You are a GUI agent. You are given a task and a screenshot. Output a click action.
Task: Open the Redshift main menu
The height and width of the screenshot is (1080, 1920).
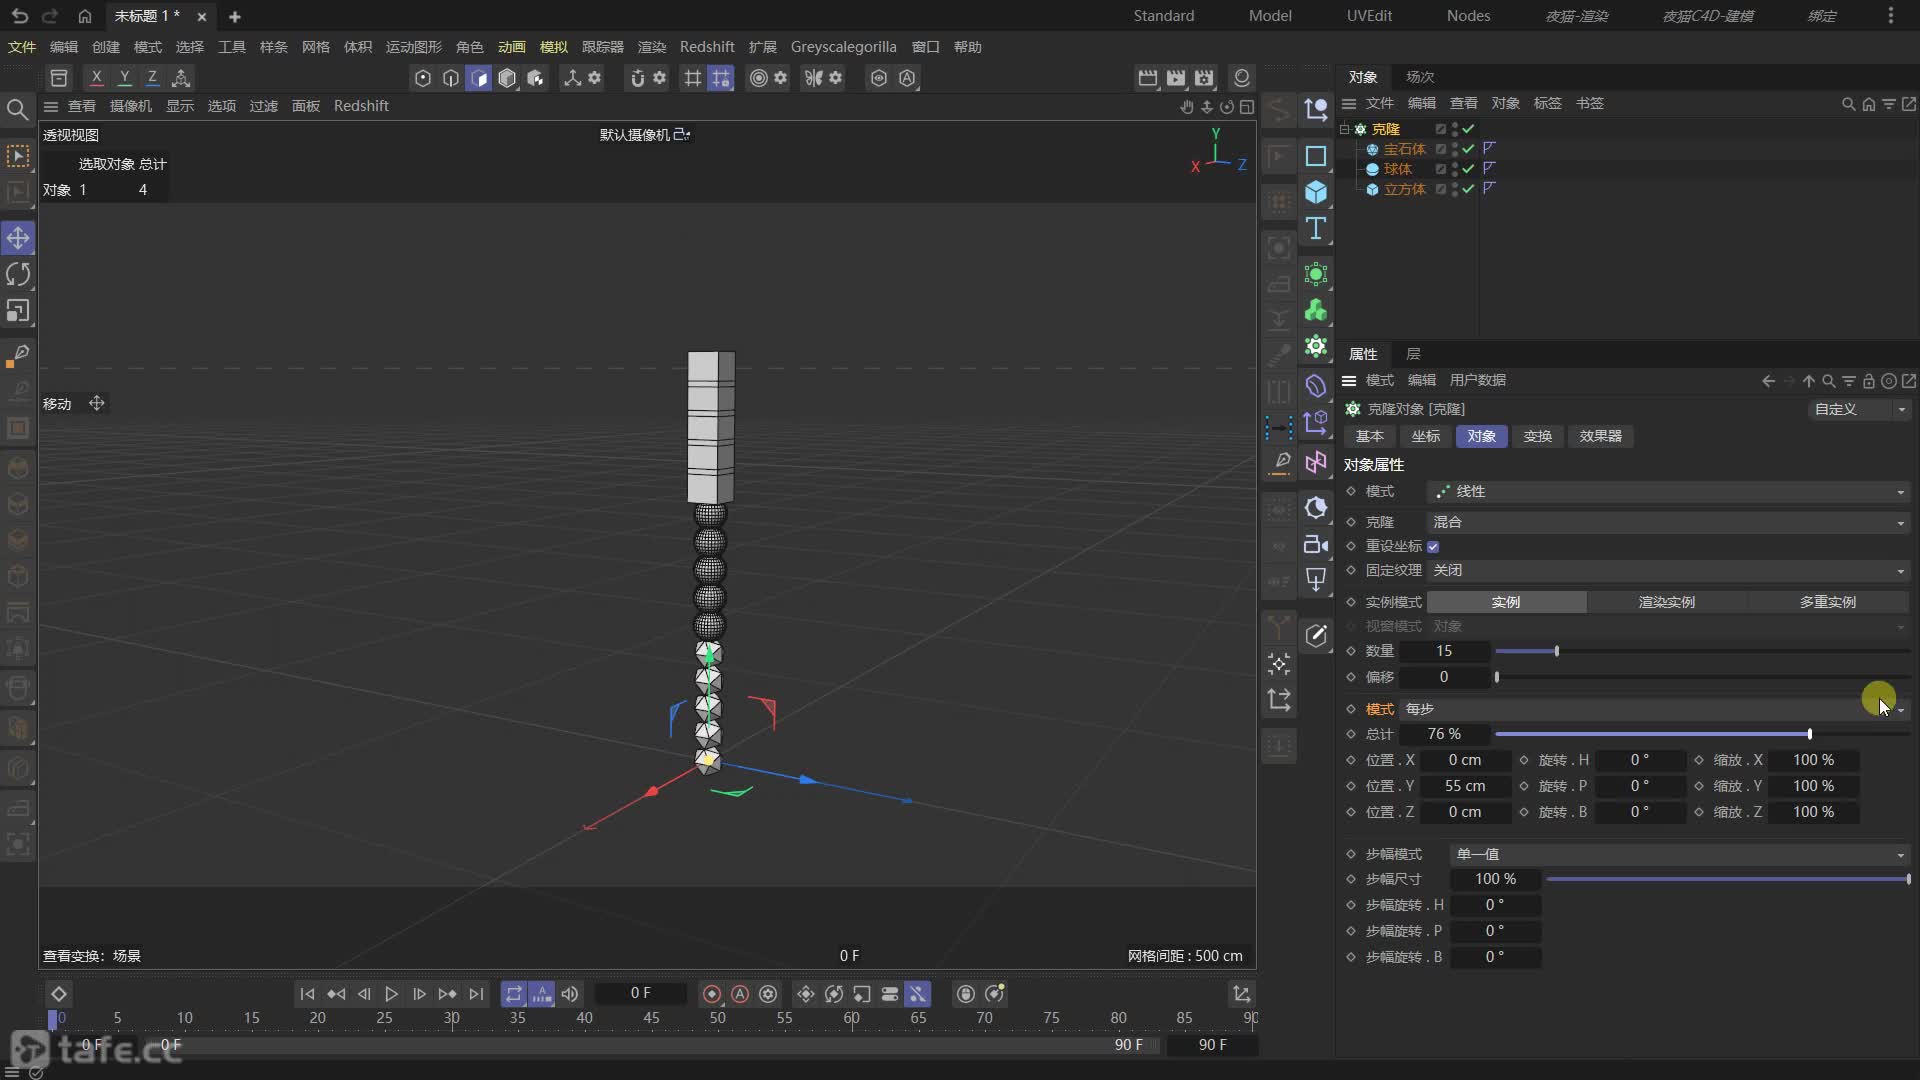[707, 47]
